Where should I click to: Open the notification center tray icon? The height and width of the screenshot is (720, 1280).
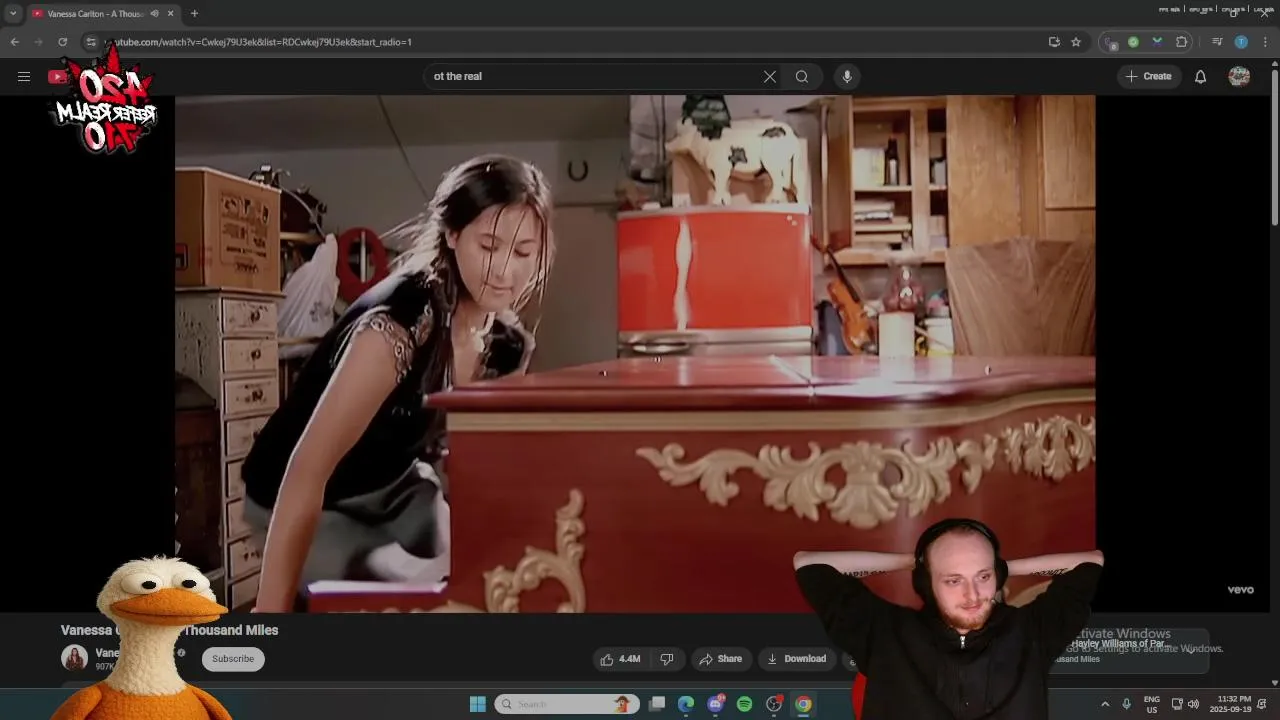point(1263,704)
